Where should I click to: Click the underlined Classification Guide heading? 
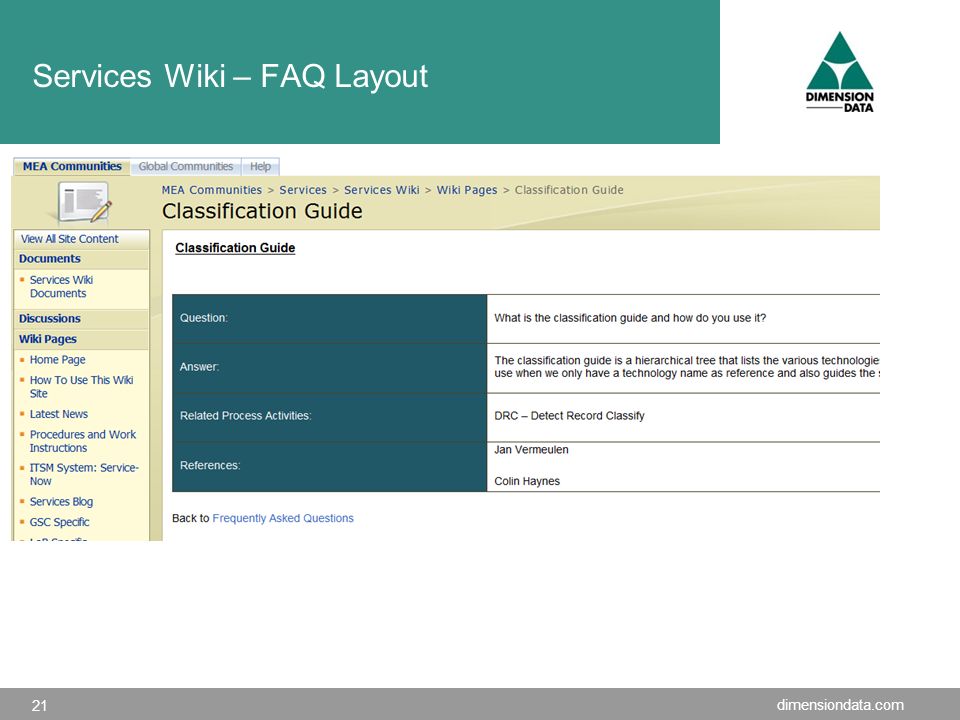click(x=235, y=248)
